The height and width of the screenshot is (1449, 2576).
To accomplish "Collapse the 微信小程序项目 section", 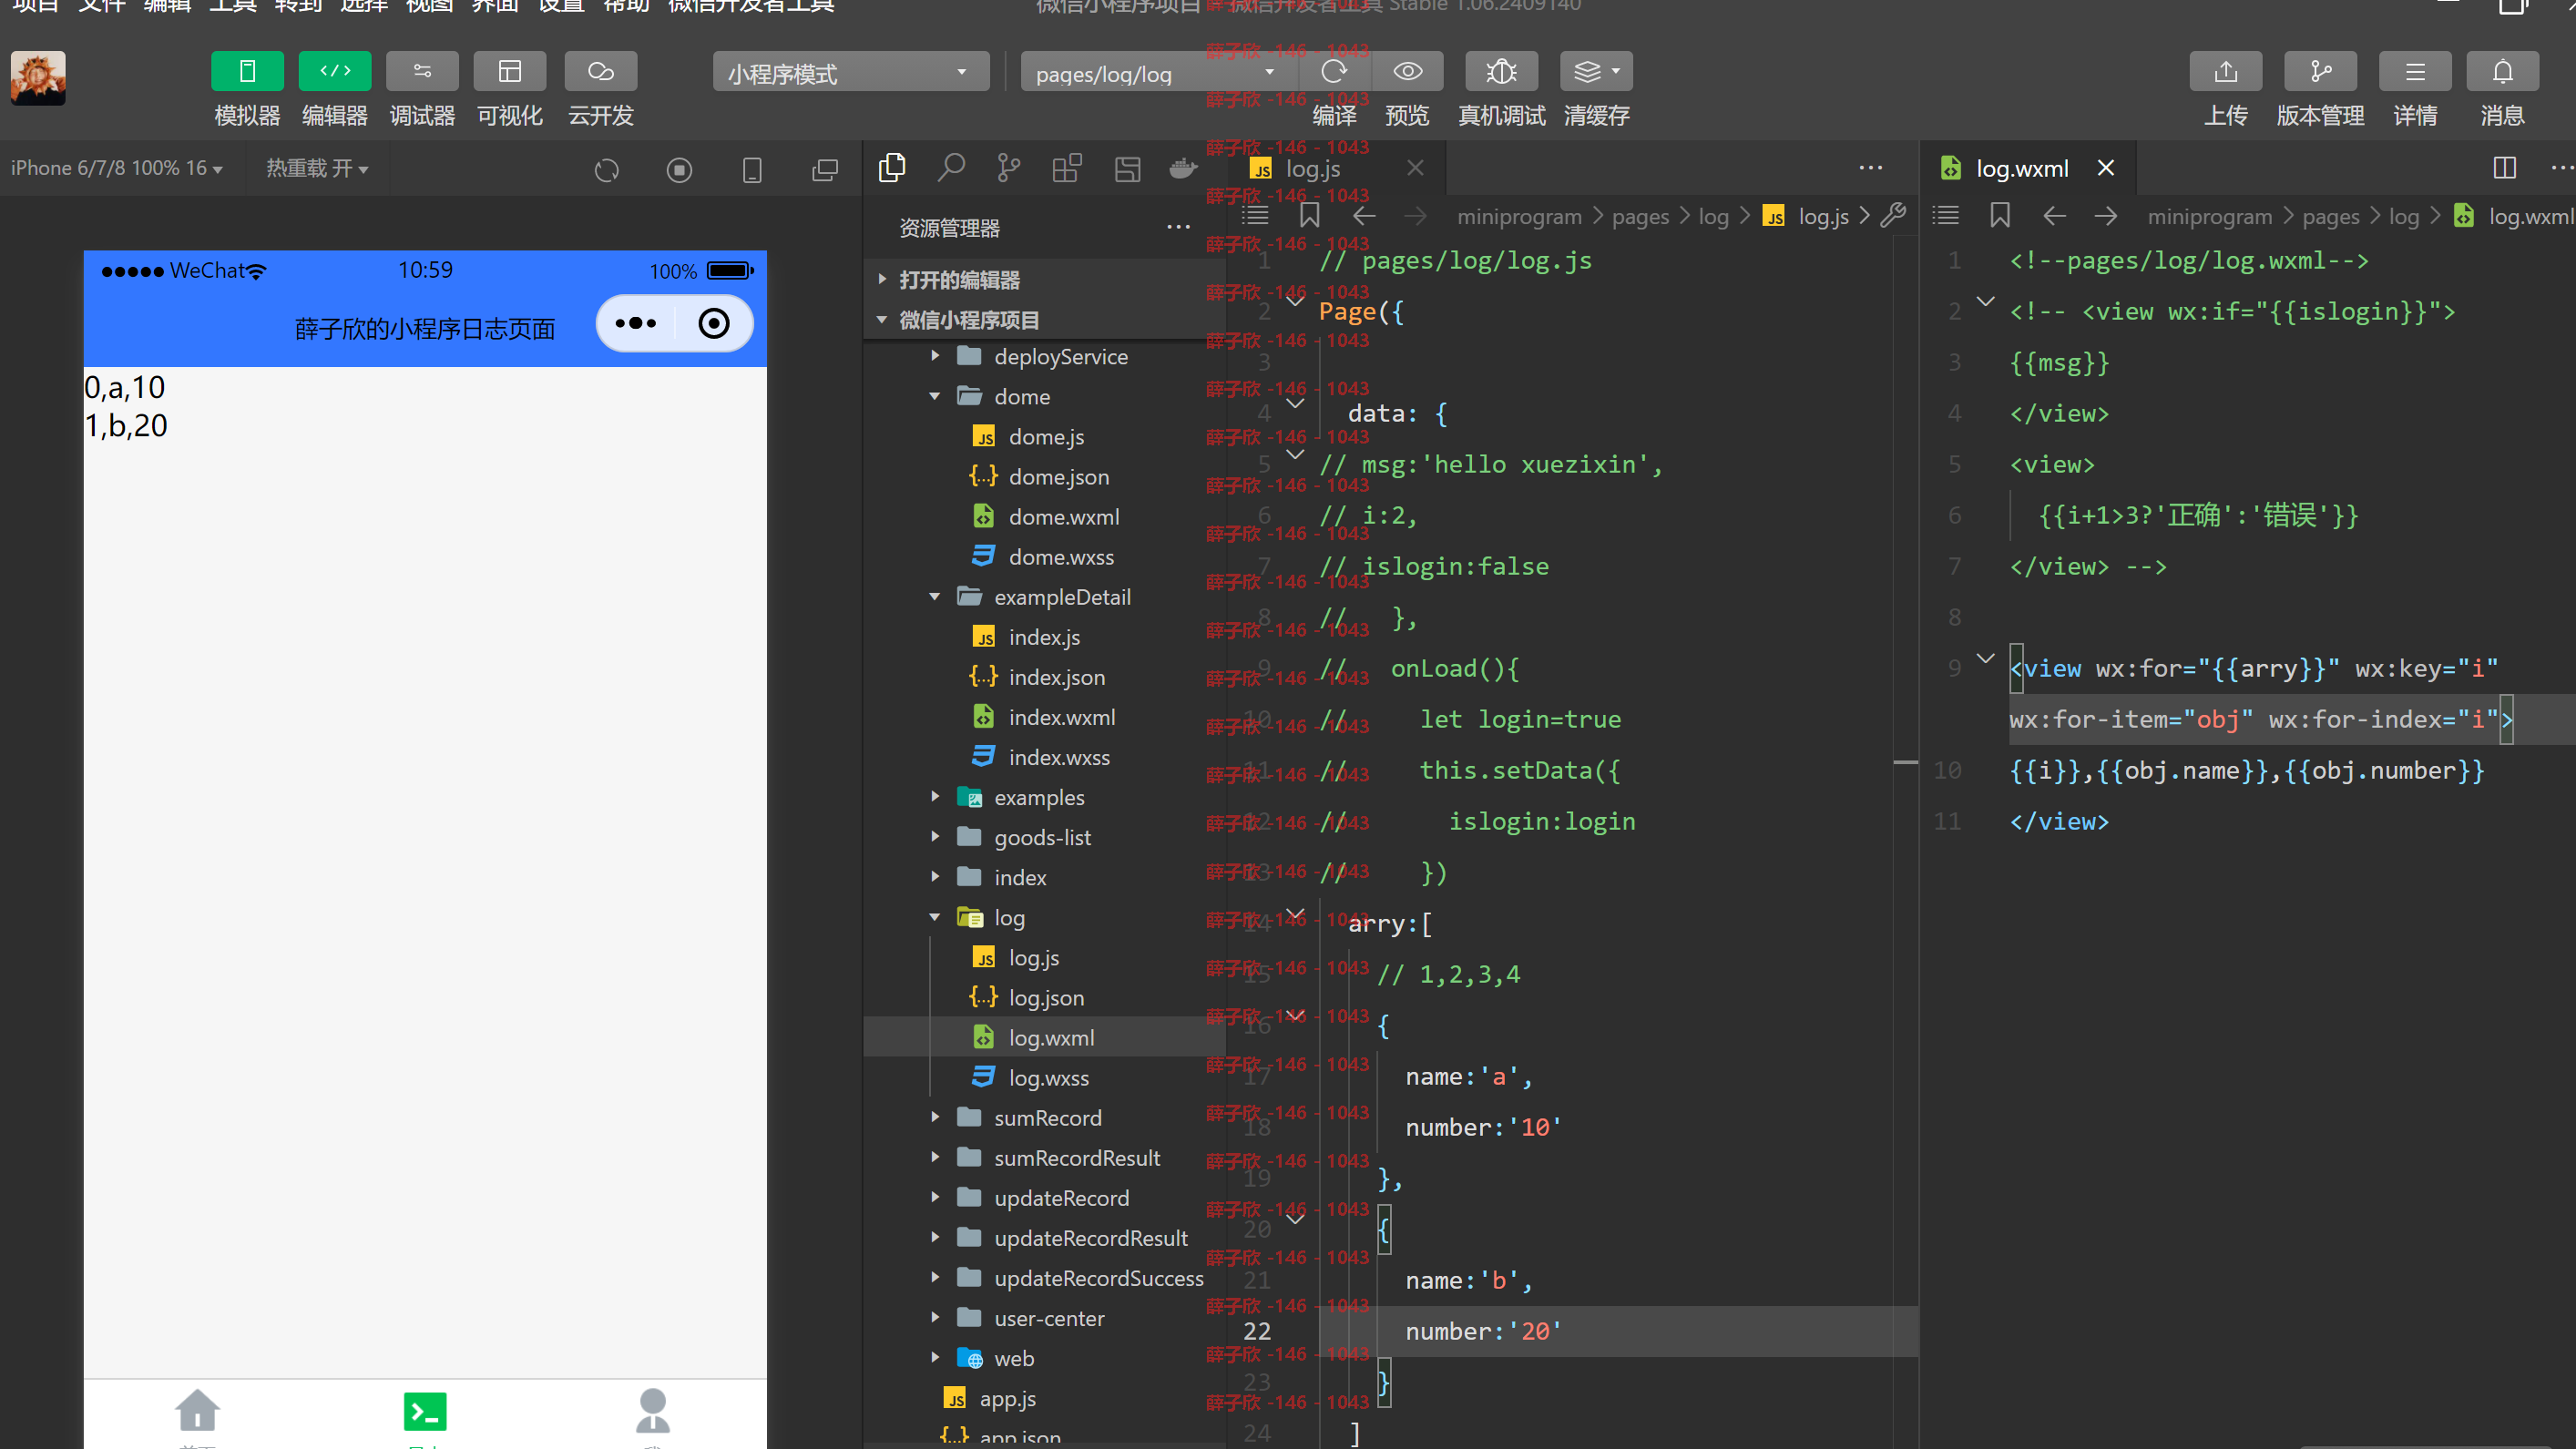I will pyautogui.click(x=1044, y=319).
